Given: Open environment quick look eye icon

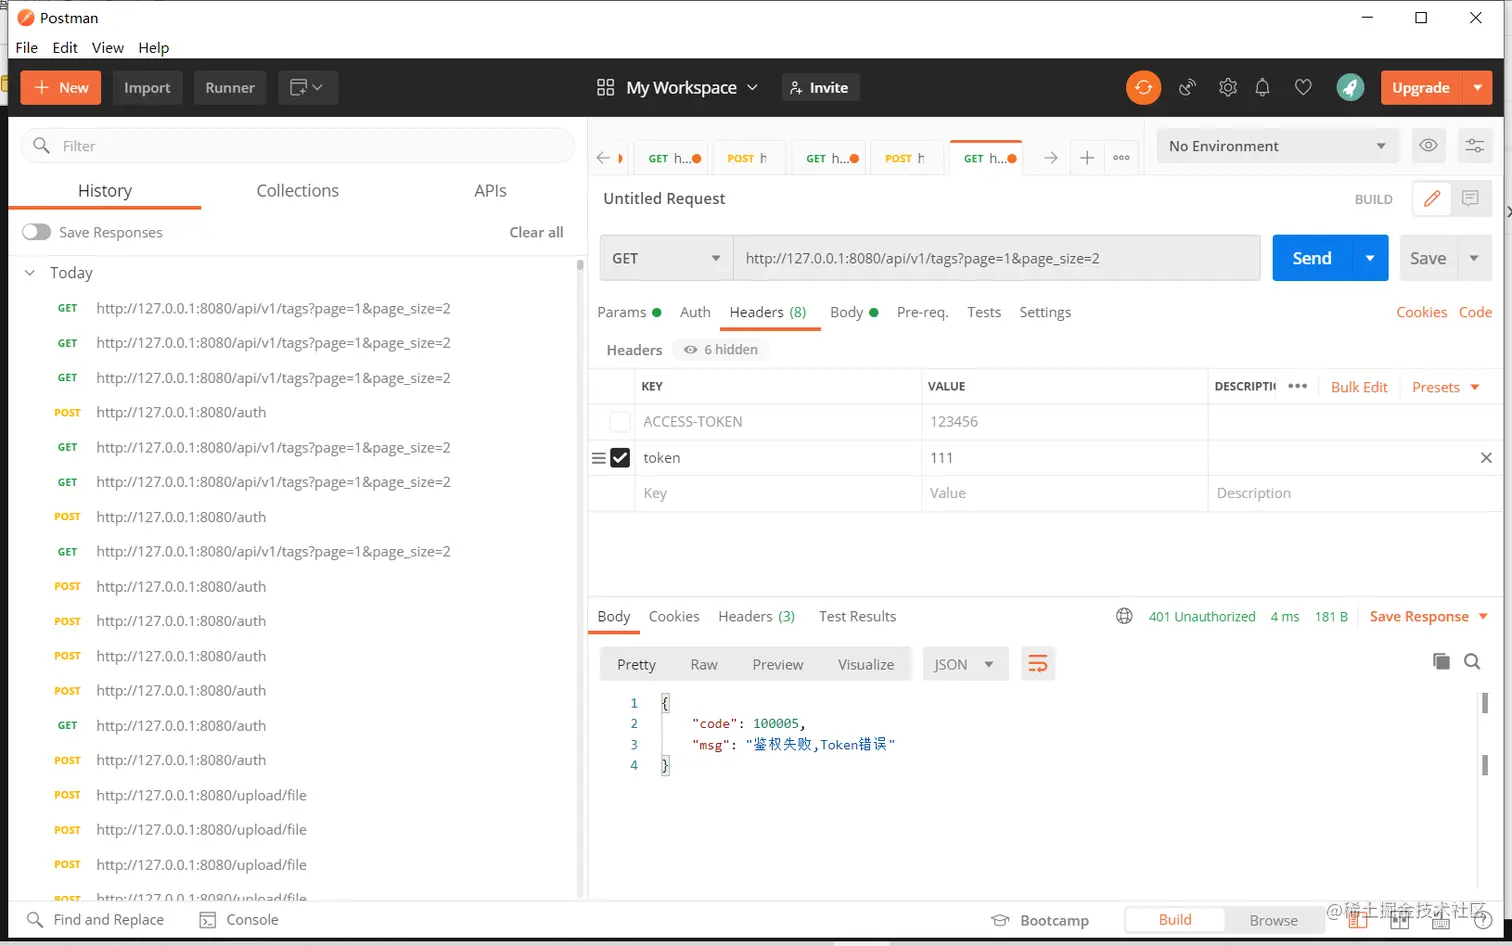Looking at the screenshot, I should [x=1428, y=146].
